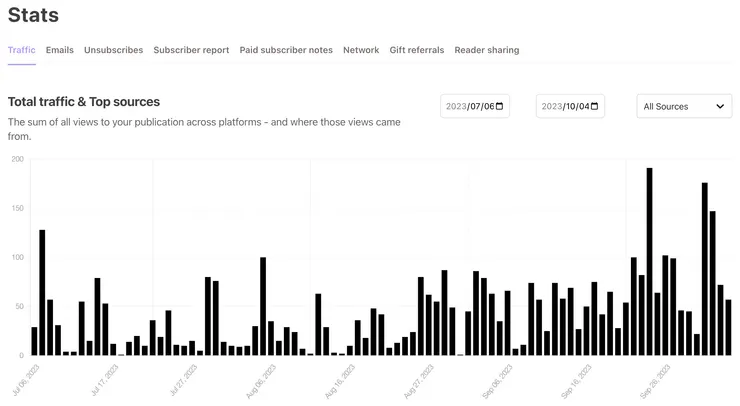The width and height of the screenshot is (740, 406).
Task: Click the Sep 16, 2023 axis label
Action: point(576,381)
